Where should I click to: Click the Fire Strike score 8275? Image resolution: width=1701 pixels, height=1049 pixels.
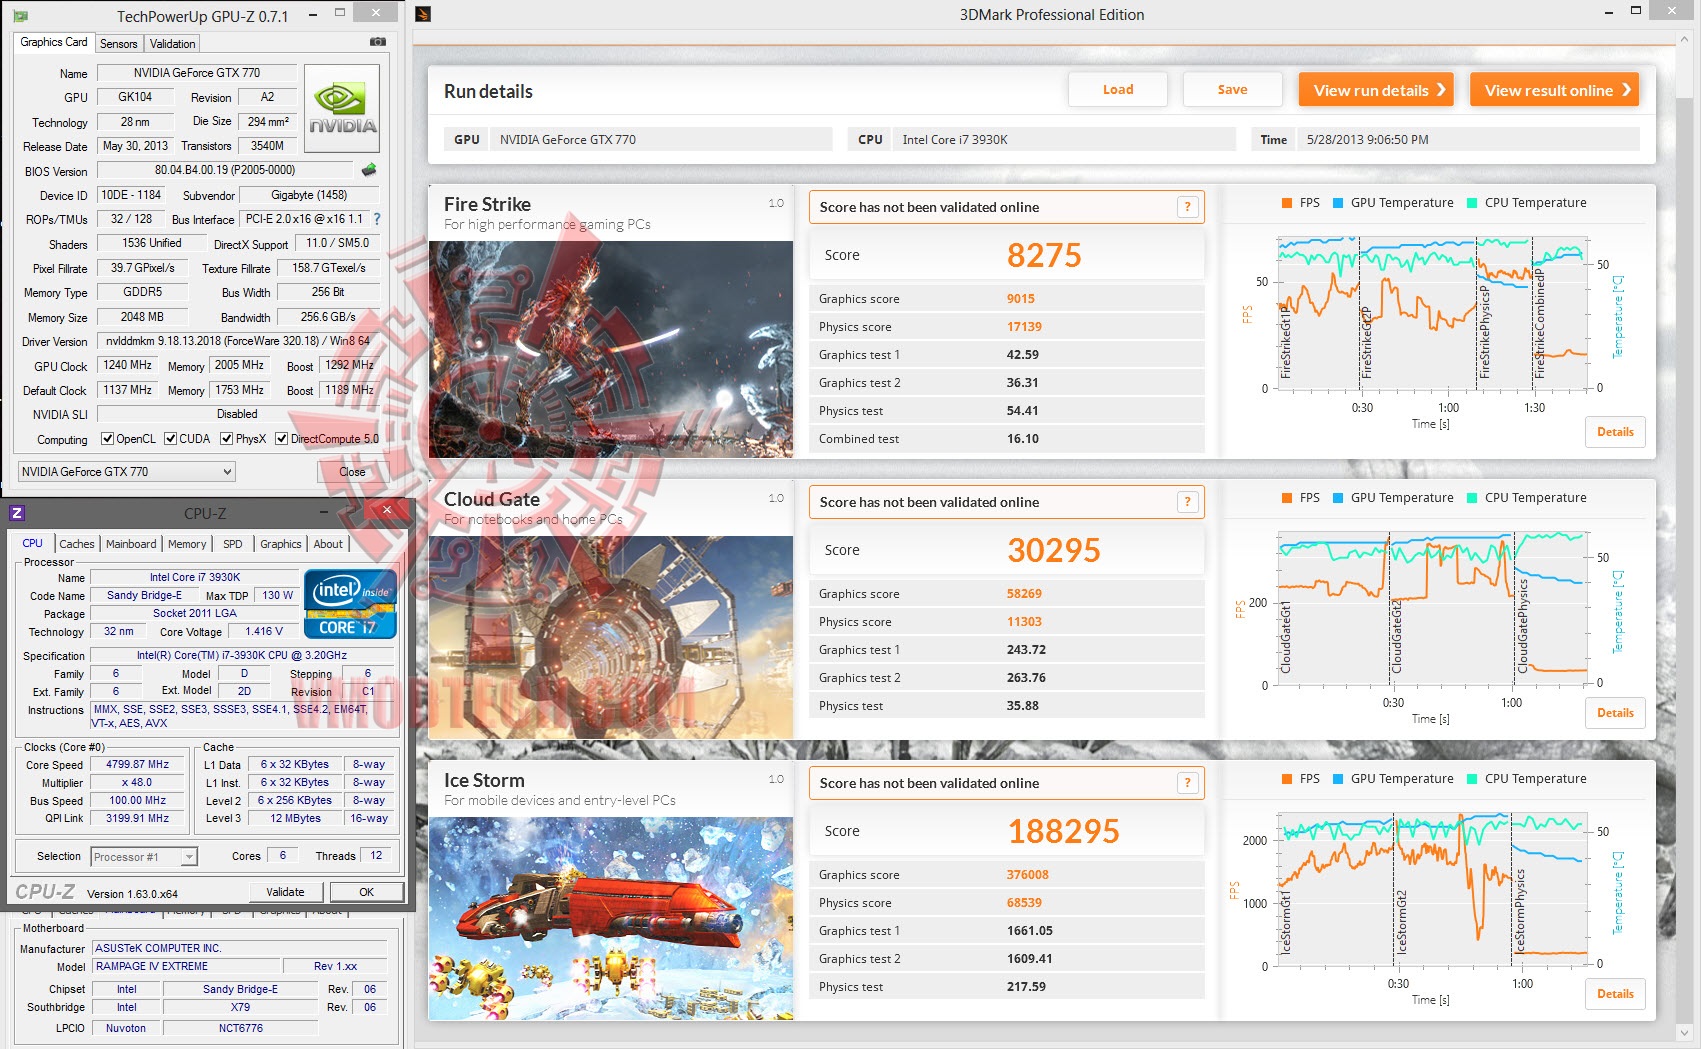pos(1044,256)
